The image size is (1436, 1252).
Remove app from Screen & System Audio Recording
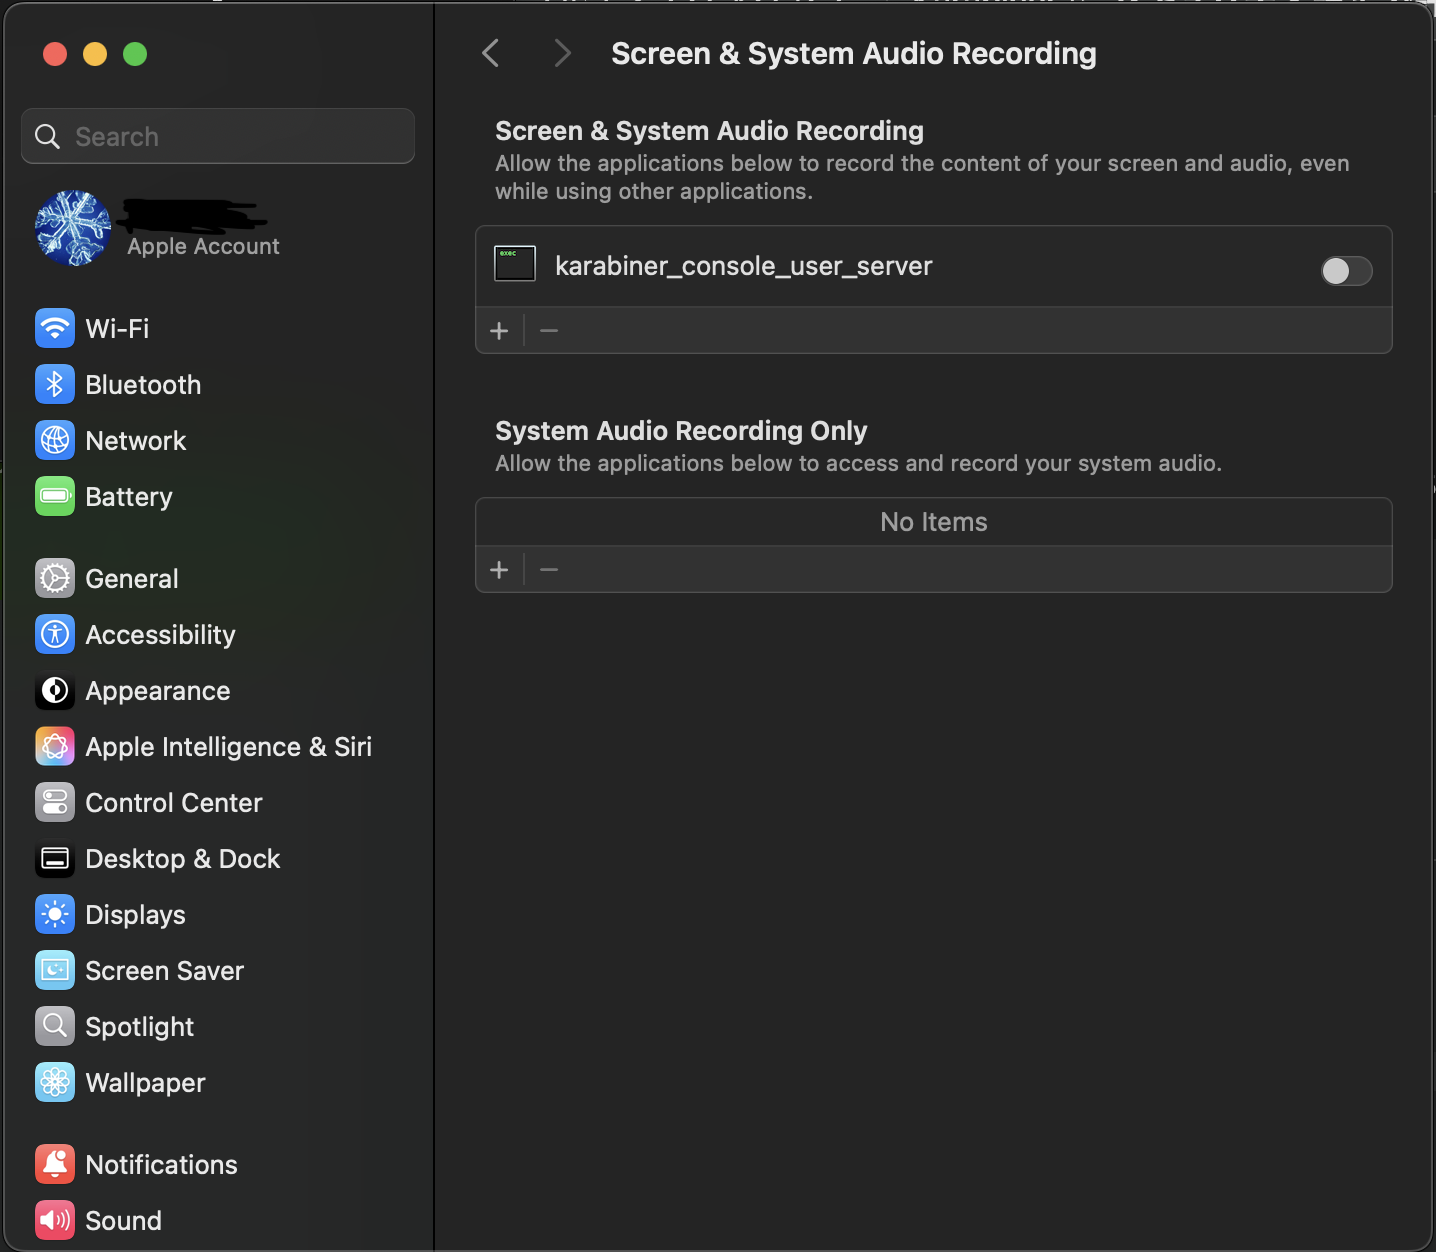click(549, 330)
